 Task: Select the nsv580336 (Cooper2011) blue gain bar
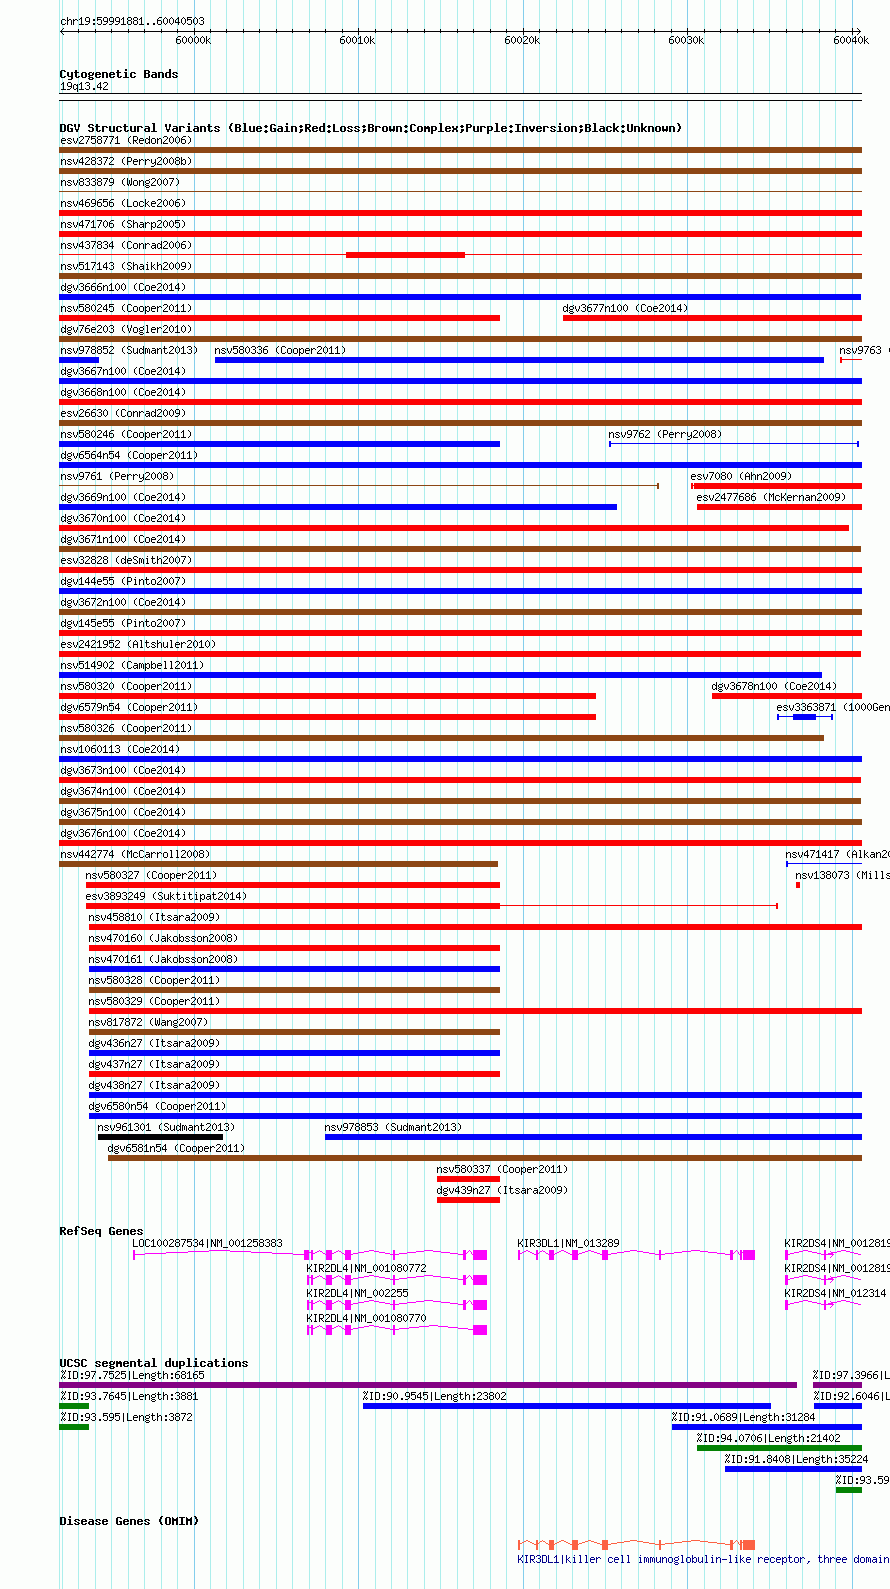pos(519,360)
